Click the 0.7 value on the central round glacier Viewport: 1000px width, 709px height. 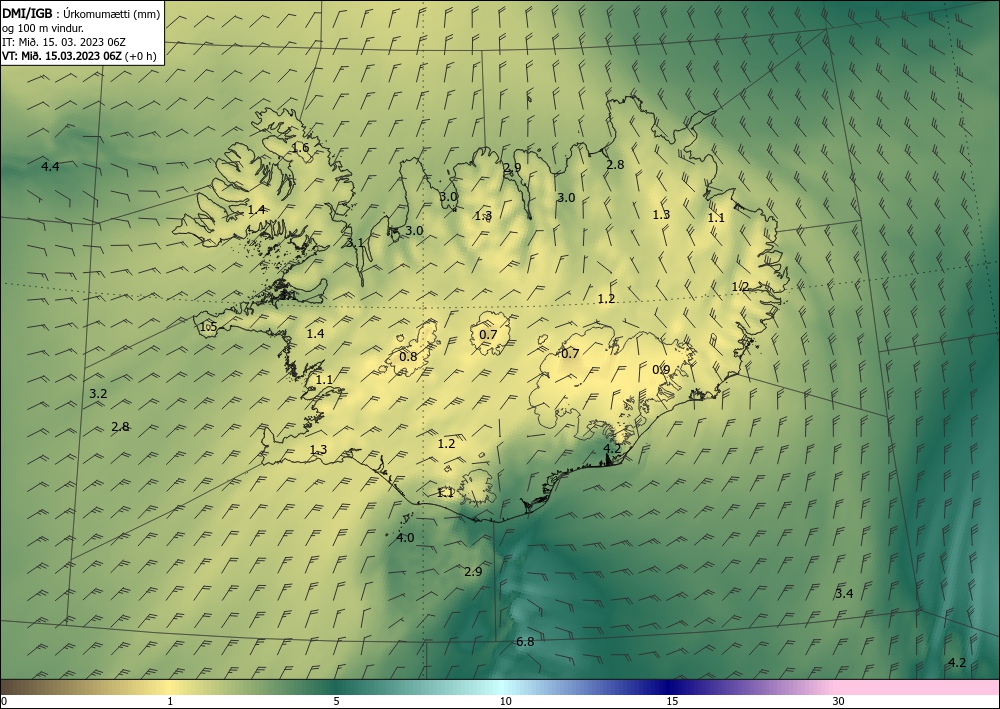(x=488, y=335)
